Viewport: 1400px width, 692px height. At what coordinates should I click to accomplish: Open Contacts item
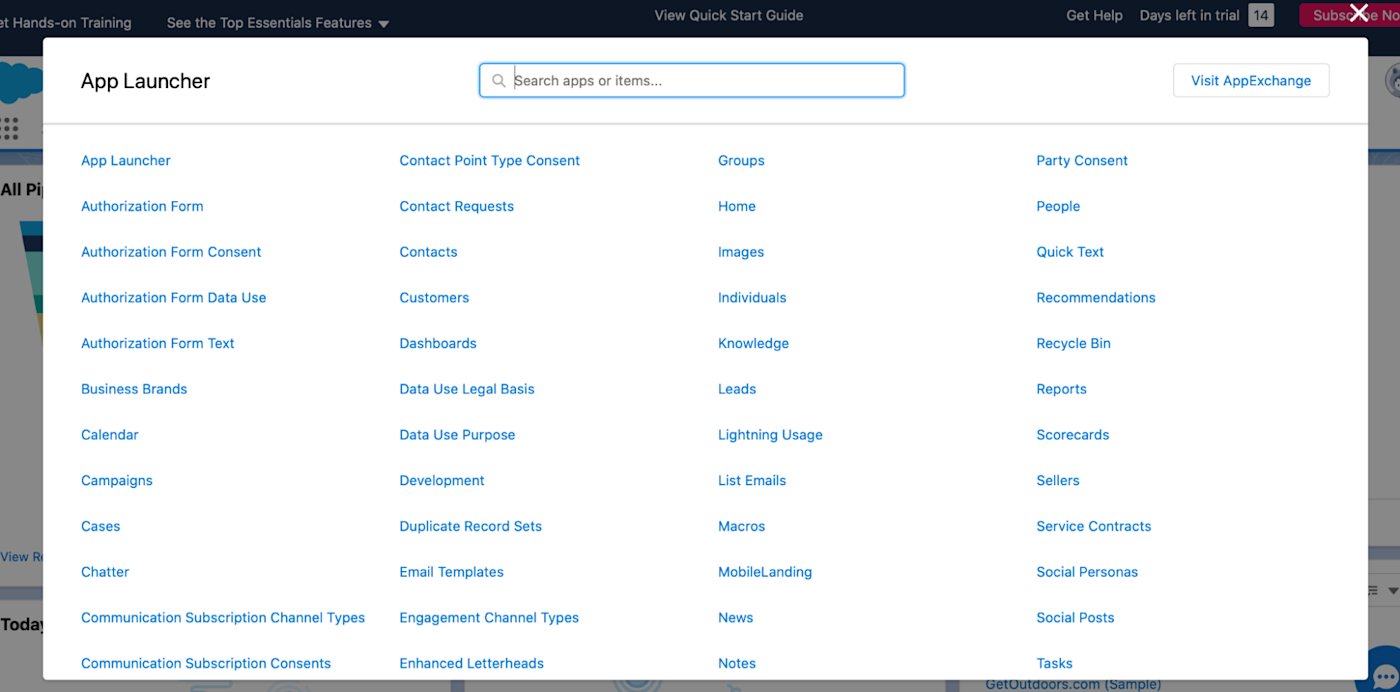click(x=429, y=252)
